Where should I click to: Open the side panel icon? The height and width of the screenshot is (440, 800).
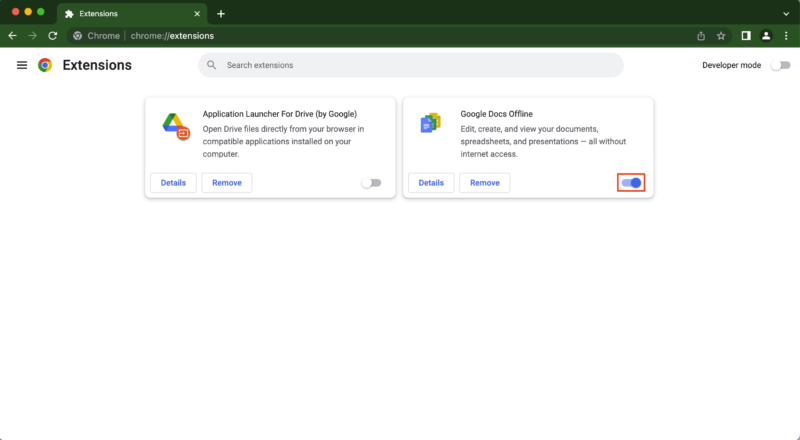tap(746, 36)
